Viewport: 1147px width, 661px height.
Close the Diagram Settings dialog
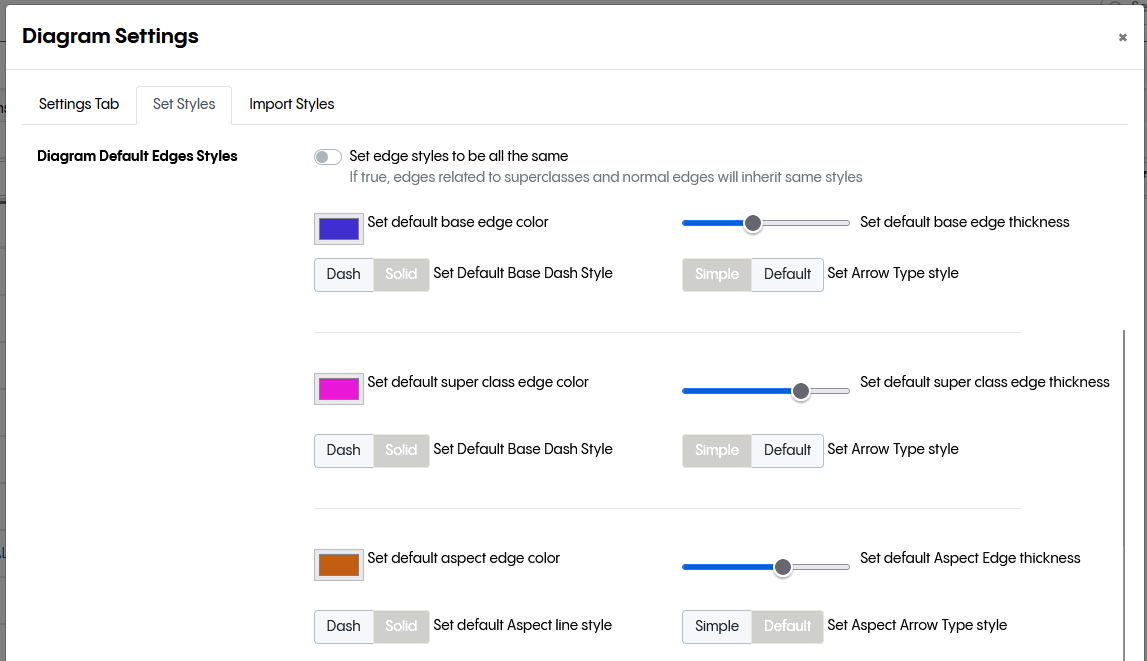point(1122,38)
